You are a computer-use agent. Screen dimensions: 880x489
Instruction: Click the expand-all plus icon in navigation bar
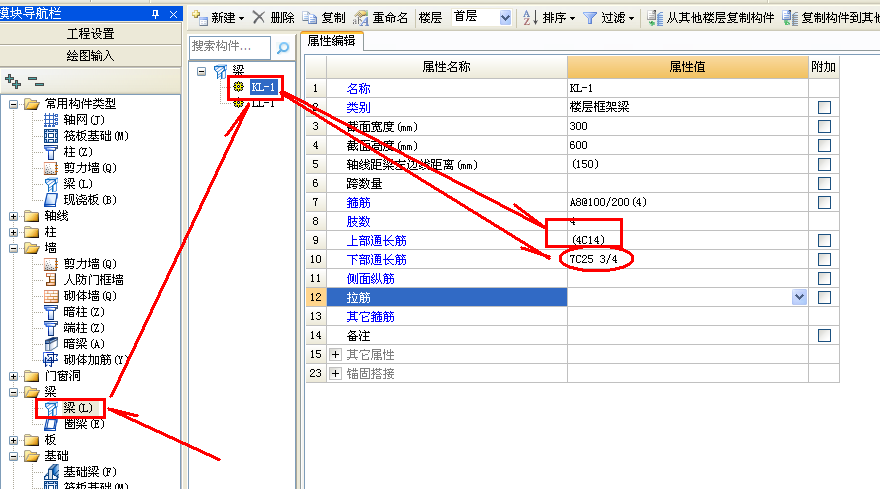point(12,81)
